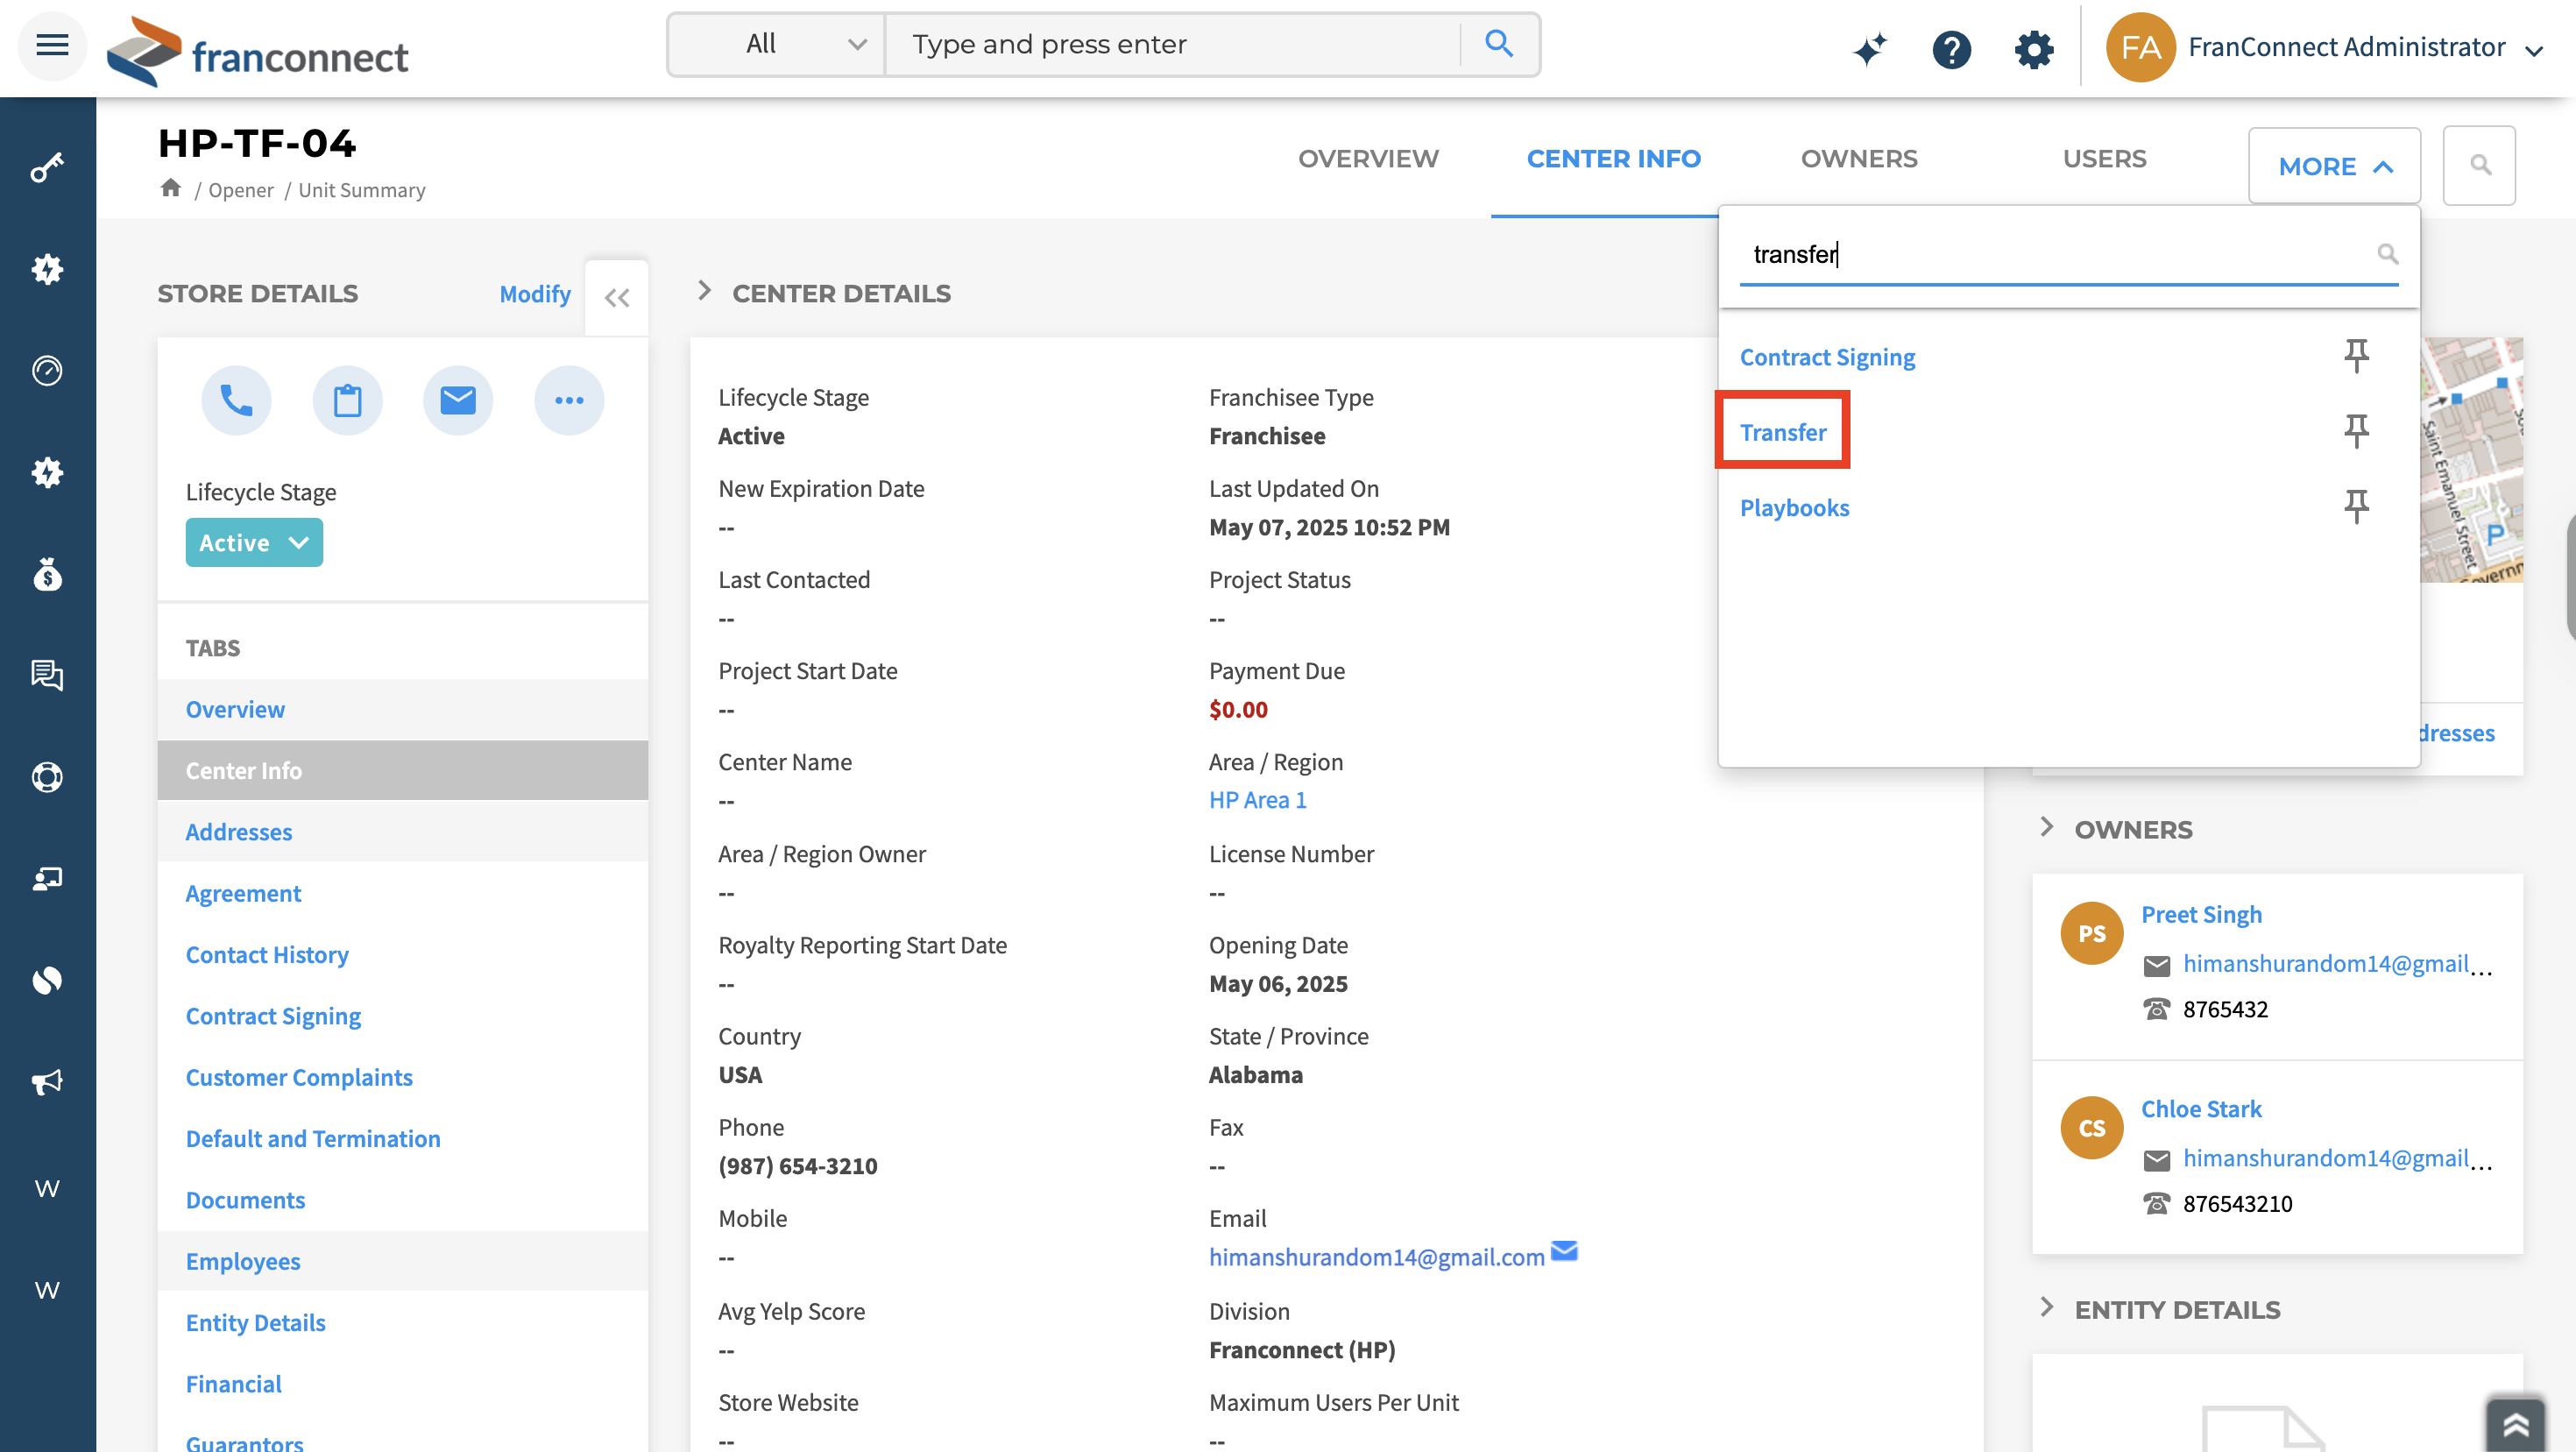Click the FA user avatar
2576x1452 pixels.
tap(2140, 47)
